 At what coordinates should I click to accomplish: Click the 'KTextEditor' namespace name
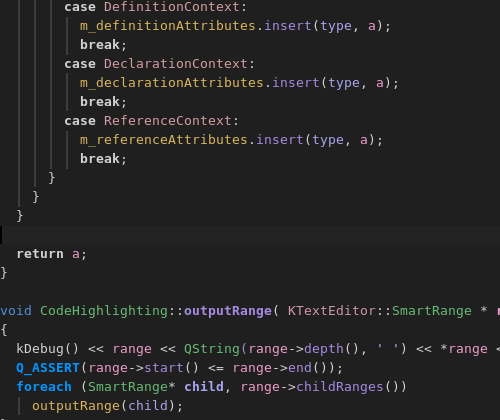pos(332,311)
